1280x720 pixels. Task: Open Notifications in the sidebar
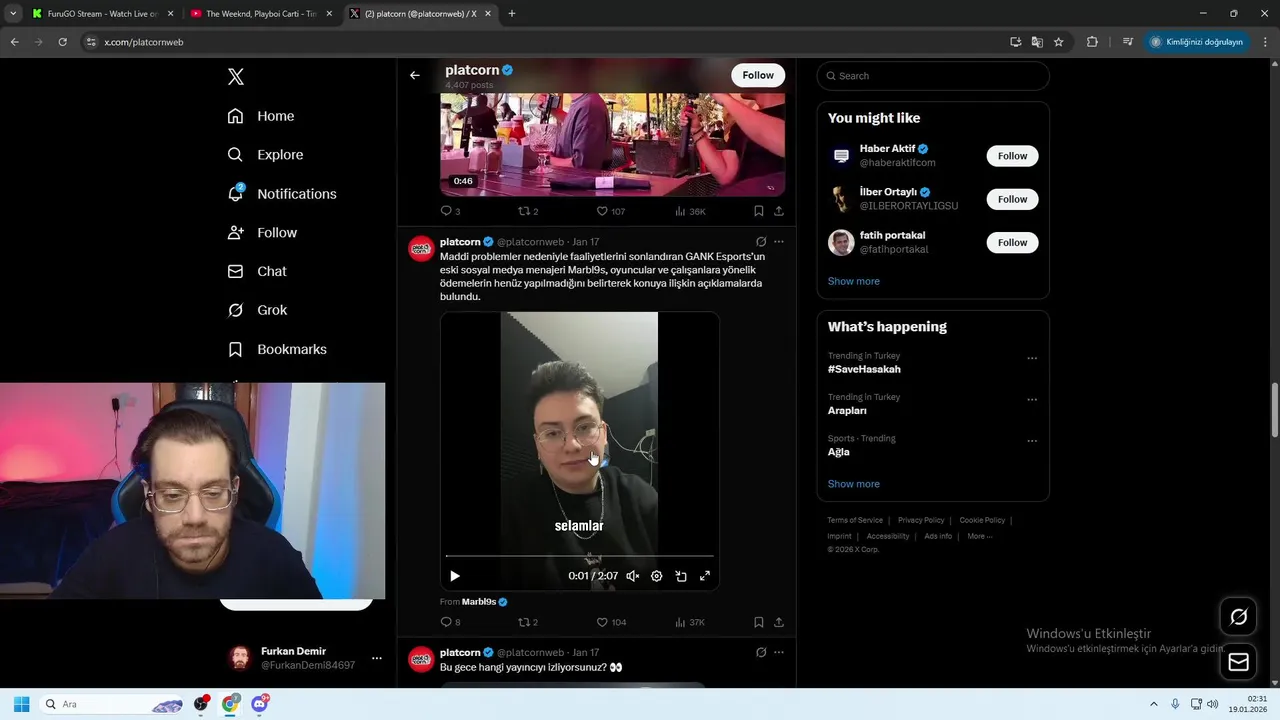point(282,194)
